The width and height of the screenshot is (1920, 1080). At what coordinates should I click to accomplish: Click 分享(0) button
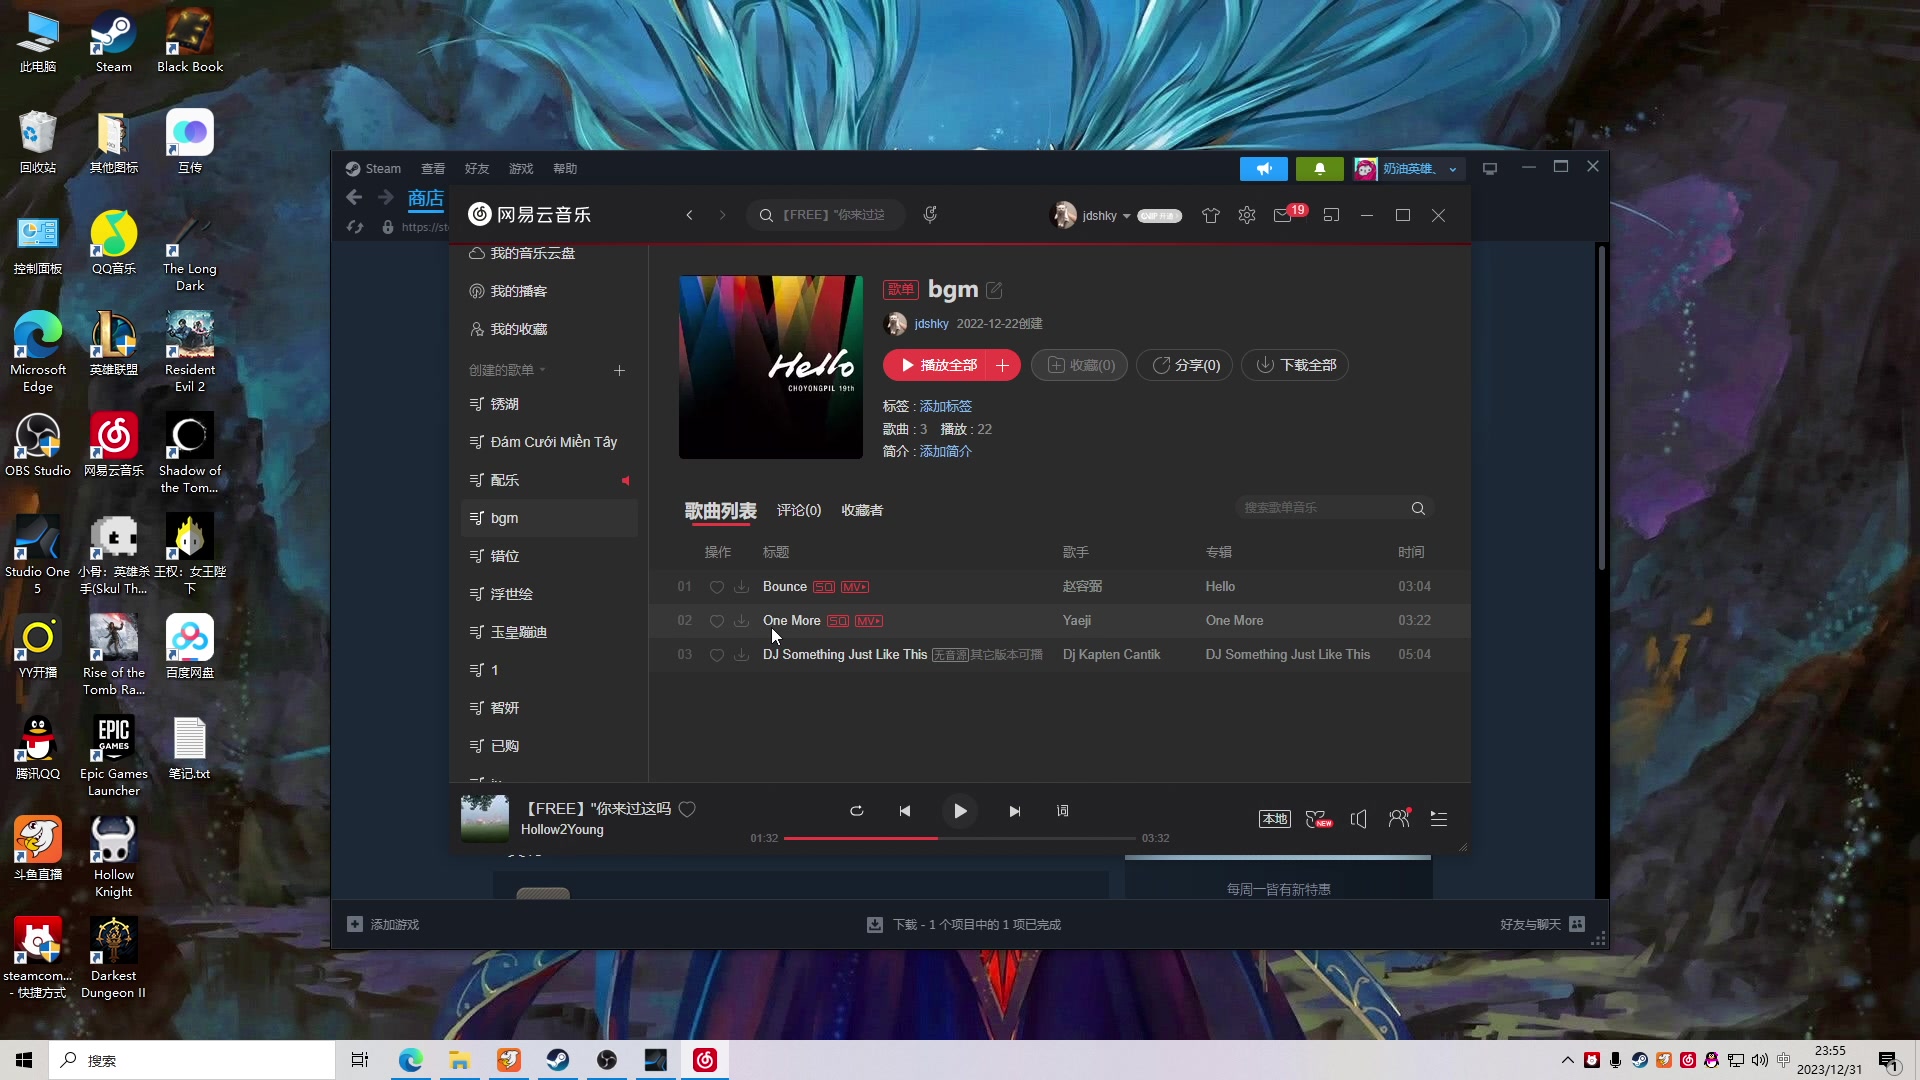(1185, 365)
